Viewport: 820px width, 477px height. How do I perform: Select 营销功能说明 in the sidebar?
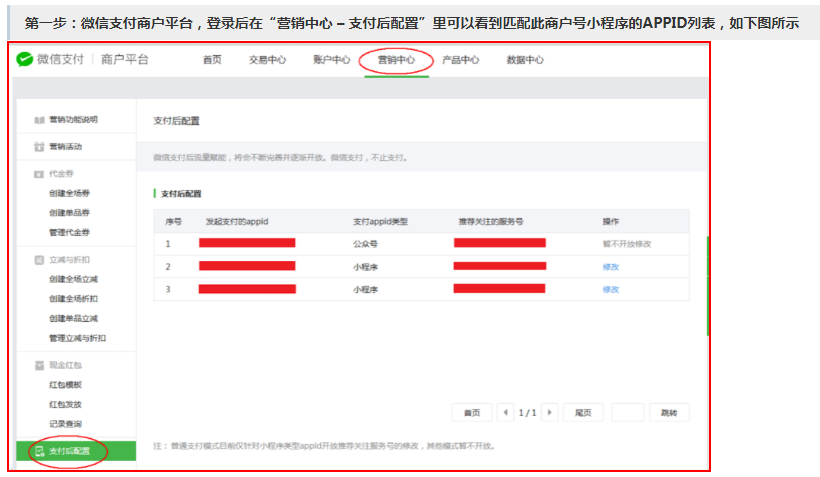coord(73,120)
